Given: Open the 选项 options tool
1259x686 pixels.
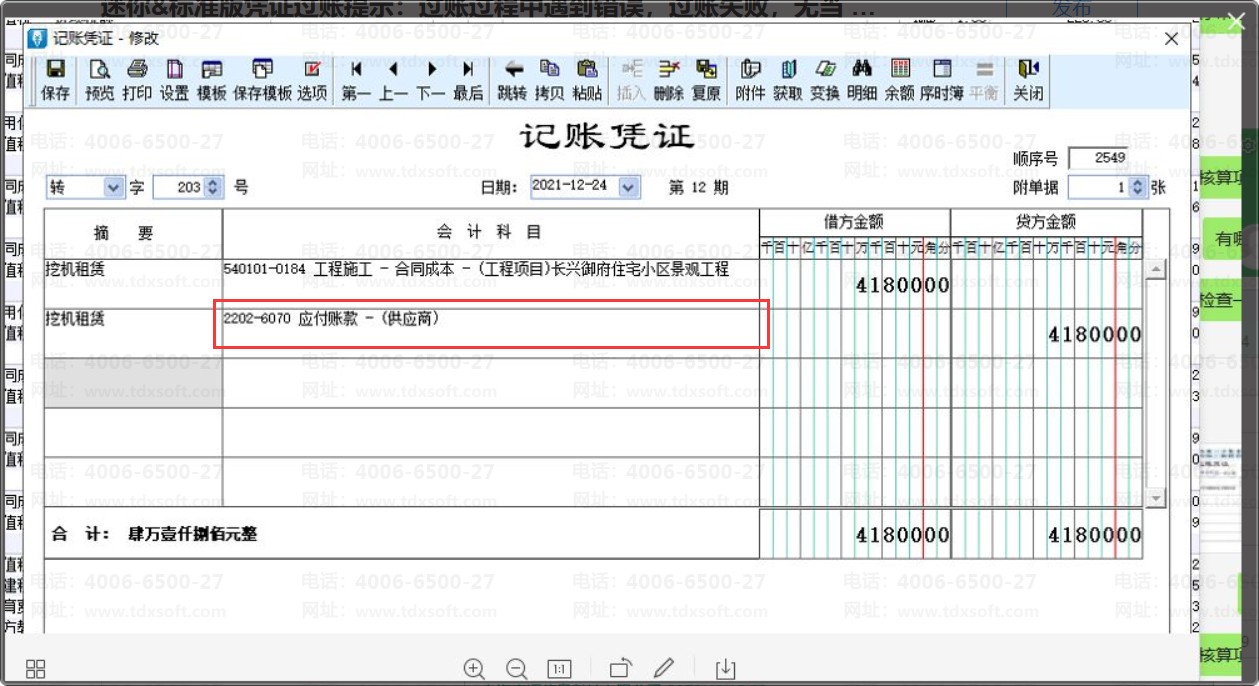Looking at the screenshot, I should click(x=312, y=80).
